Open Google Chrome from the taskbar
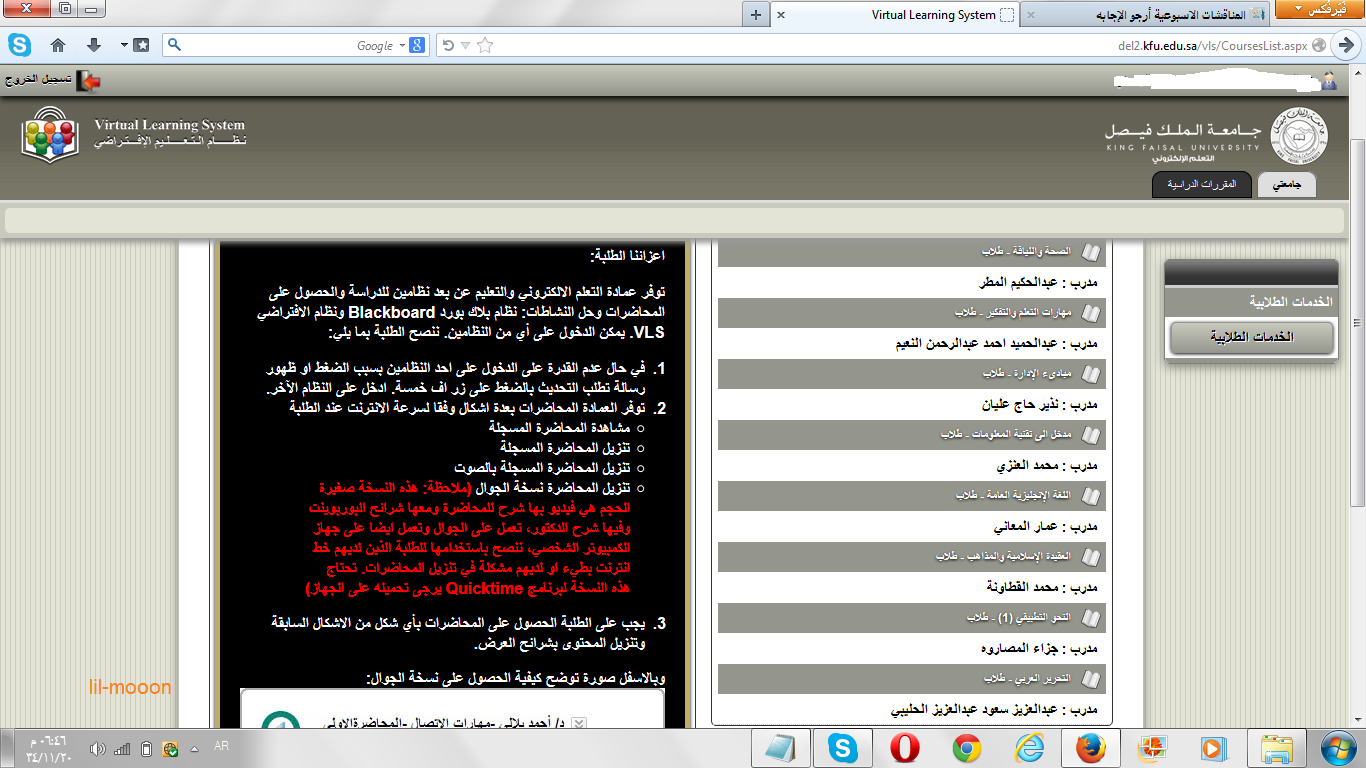The height and width of the screenshot is (768, 1366). 966,748
